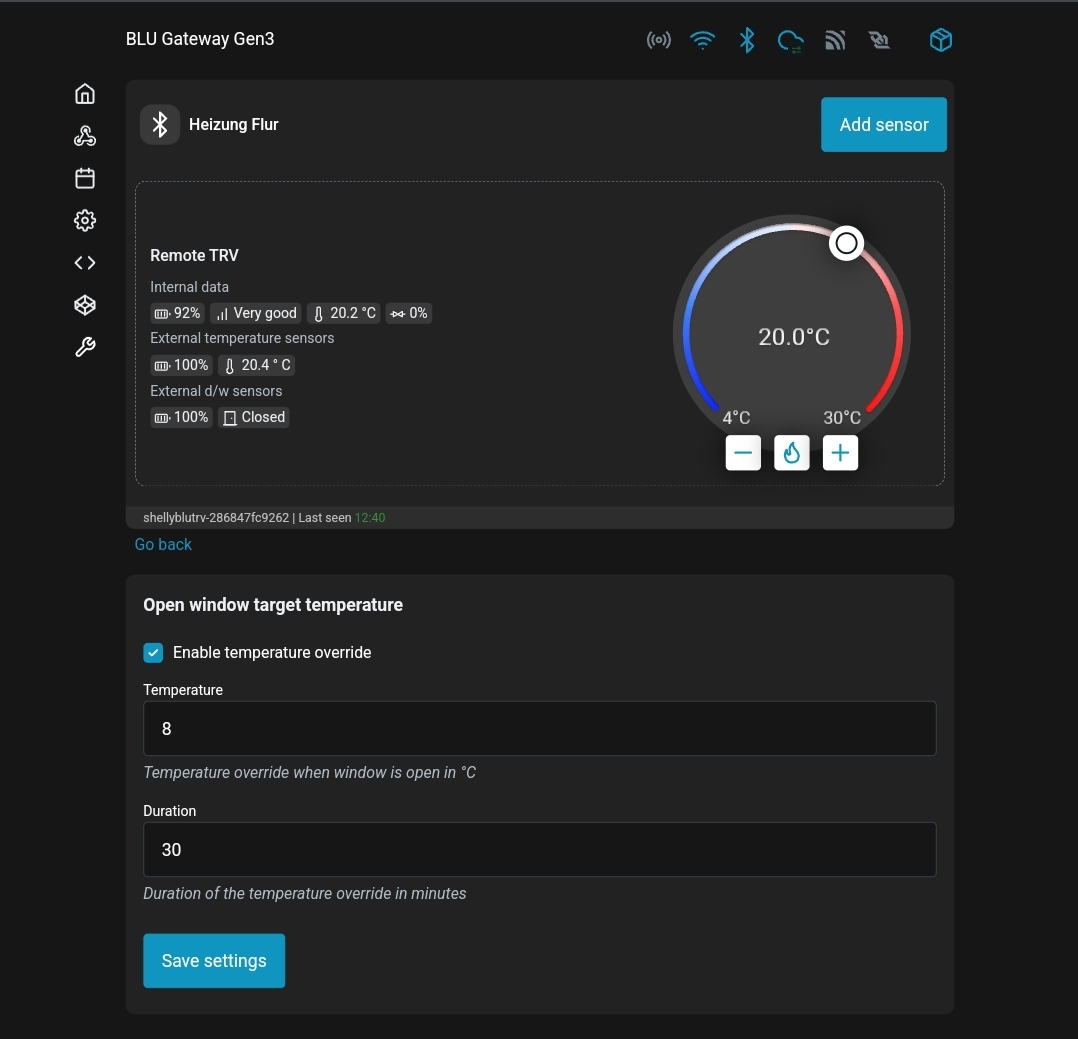Increase target temperature with plus button

[840, 453]
